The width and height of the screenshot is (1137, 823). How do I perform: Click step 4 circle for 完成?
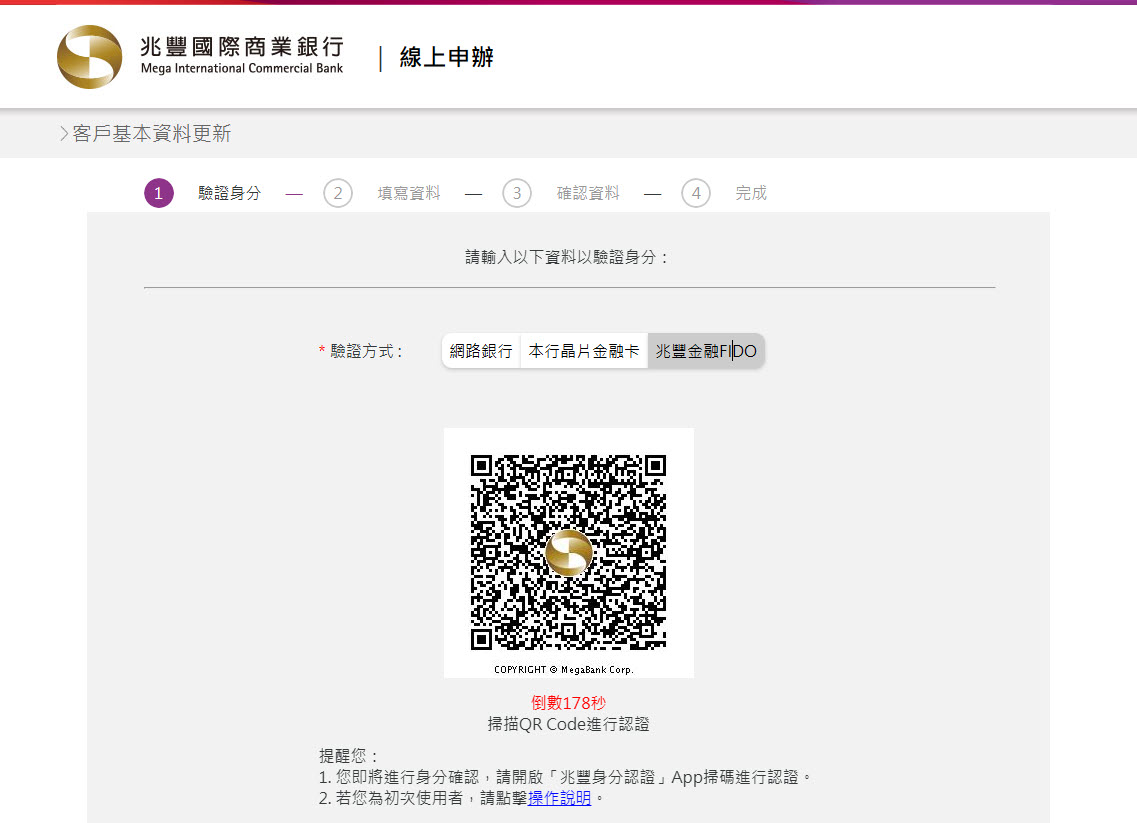(x=696, y=193)
